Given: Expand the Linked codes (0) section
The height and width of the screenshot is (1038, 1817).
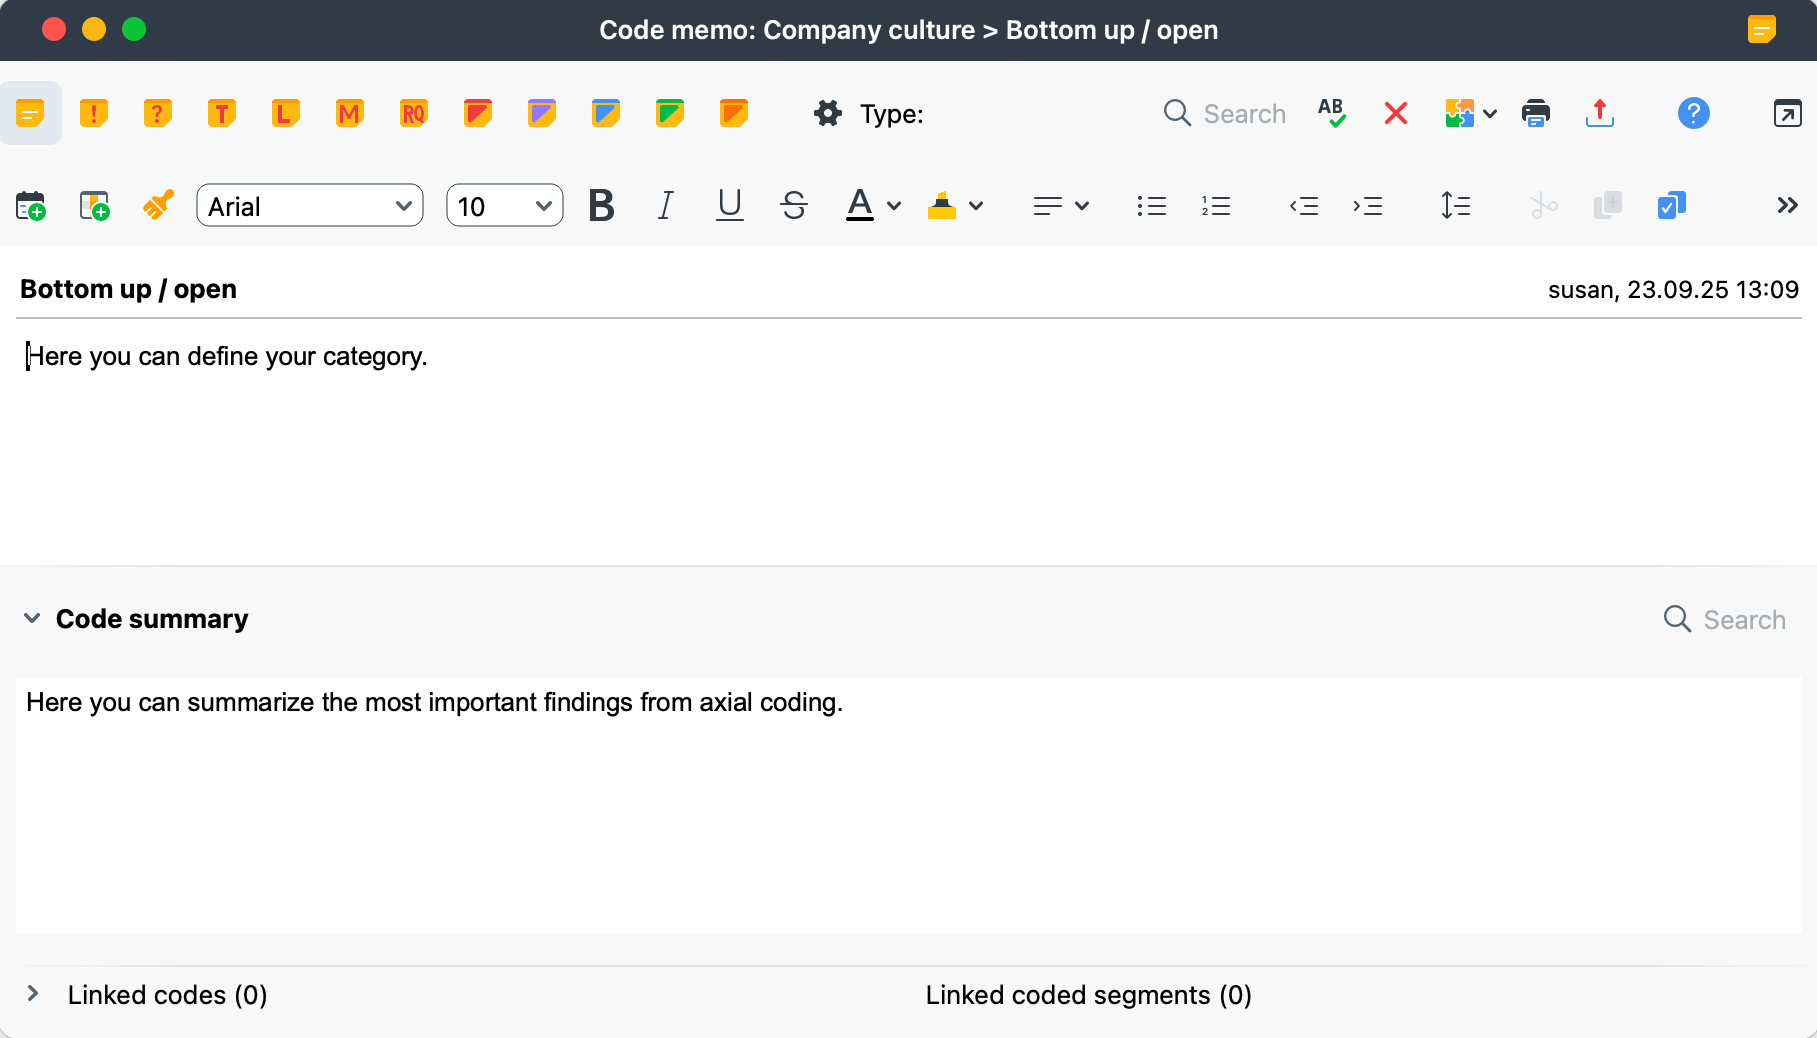Looking at the screenshot, I should [x=33, y=994].
